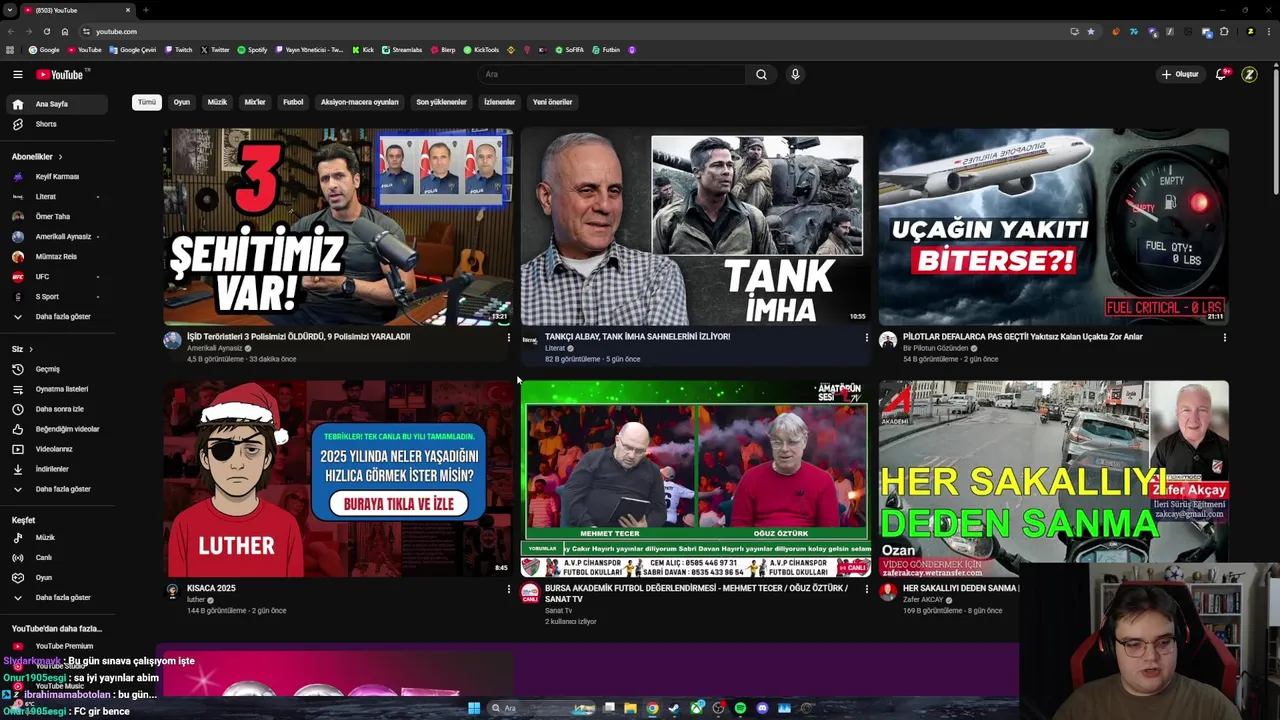Click the Bir Pilotun Gözünden channel avatar

click(888, 340)
